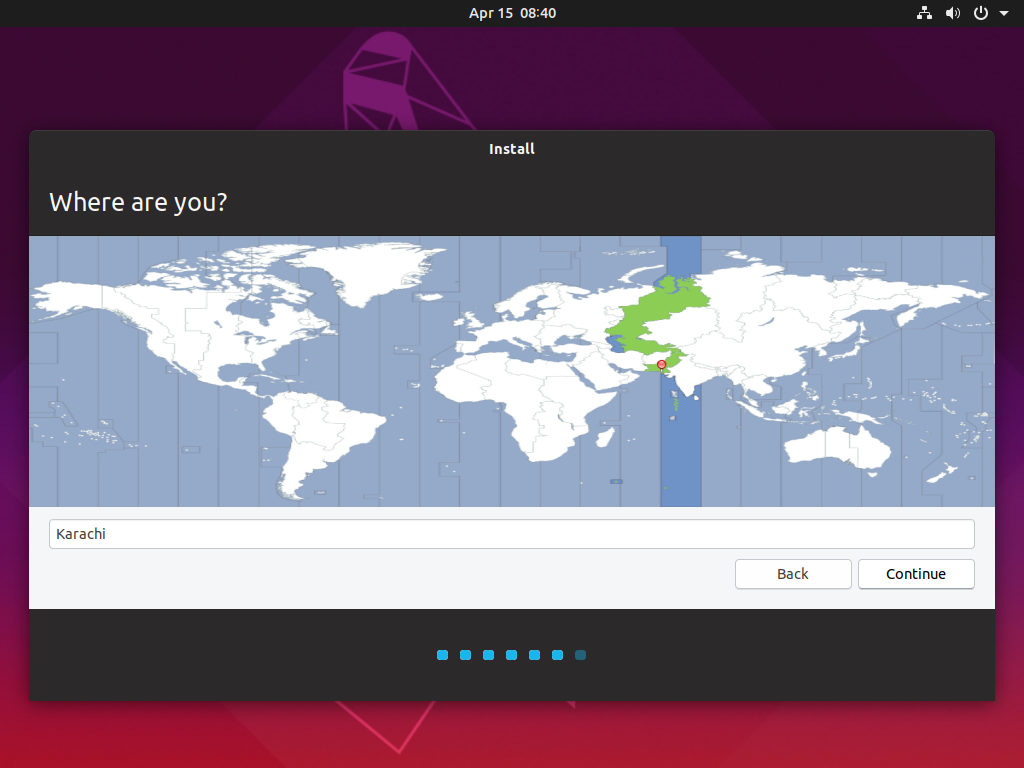Image resolution: width=1024 pixels, height=768 pixels.
Task: Go back with the Back button
Action: (793, 574)
